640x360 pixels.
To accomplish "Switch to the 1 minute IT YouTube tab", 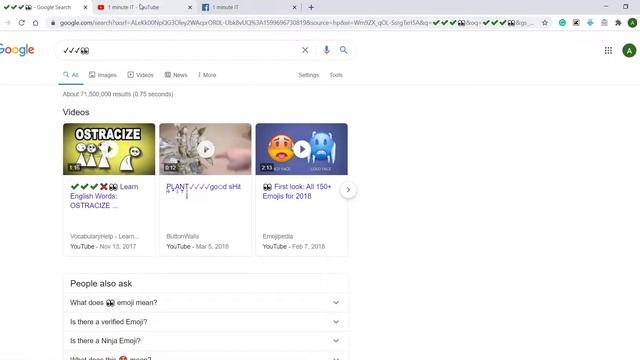I will click(144, 7).
